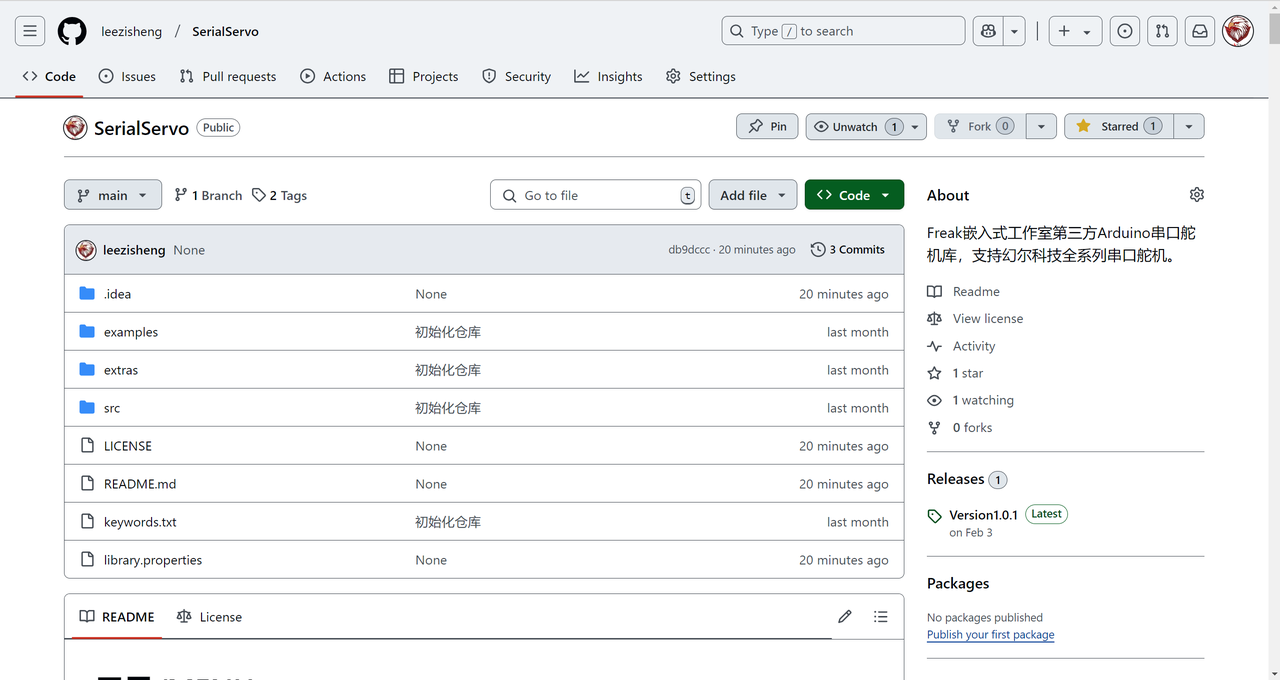Click the GitHub logo icon

click(x=72, y=31)
